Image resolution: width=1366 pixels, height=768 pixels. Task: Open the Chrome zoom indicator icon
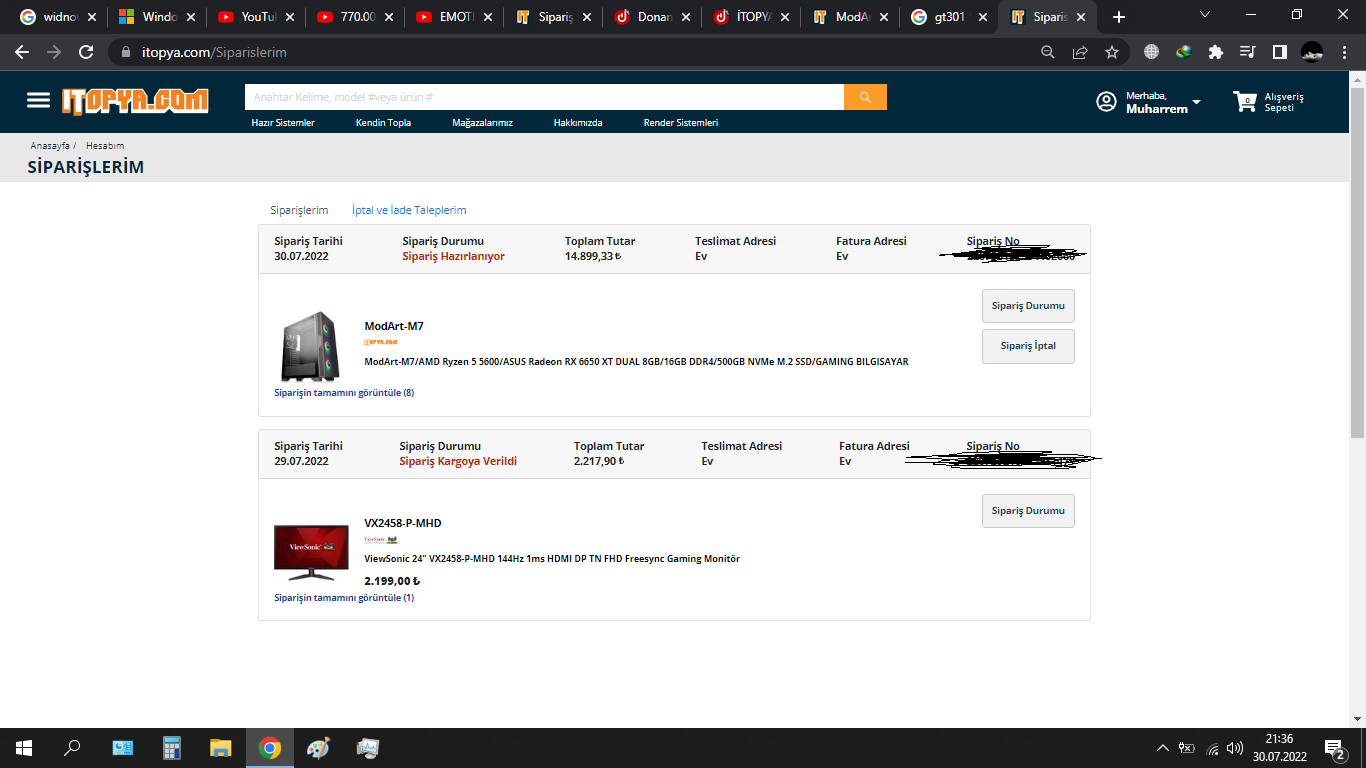[1048, 52]
